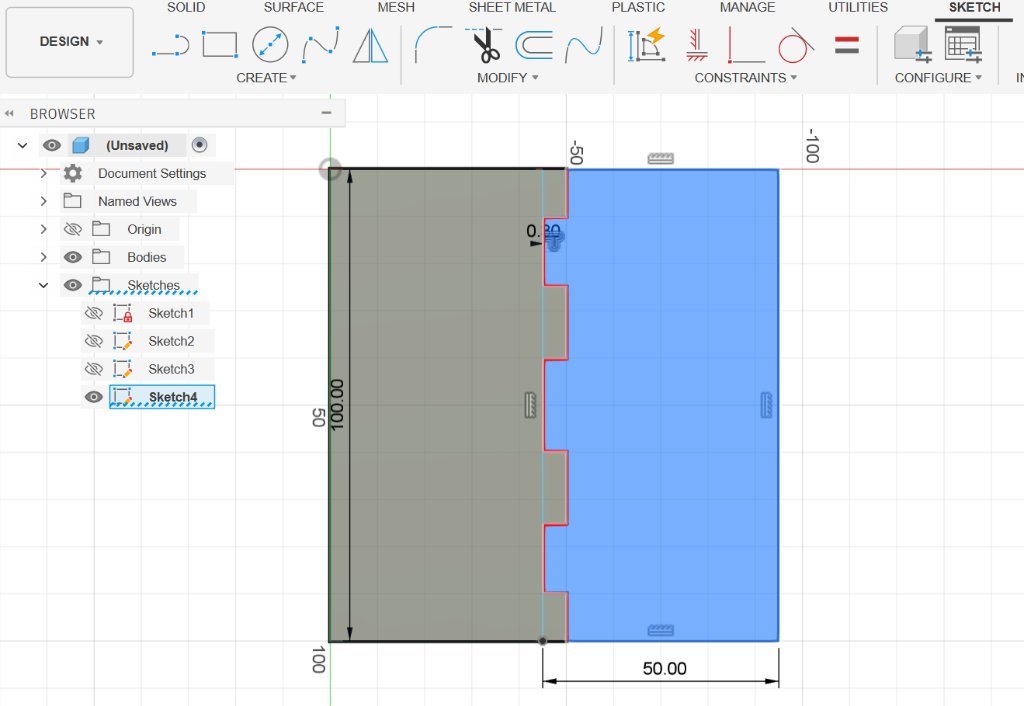Viewport: 1024px width, 706px height.
Task: Click the Named Views folder icon
Action: click(x=72, y=201)
